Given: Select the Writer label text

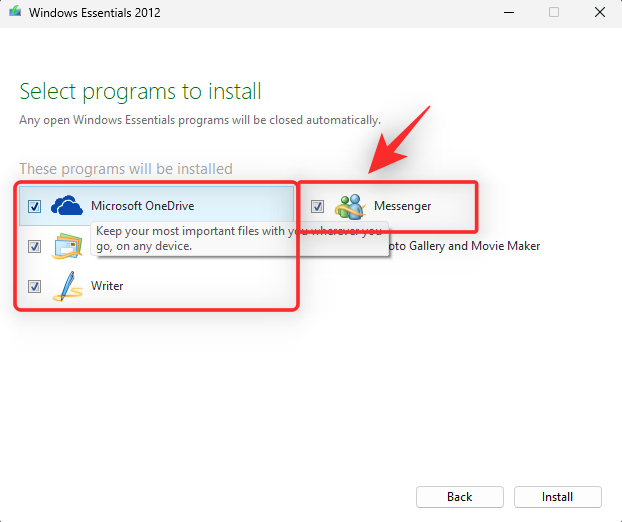Looking at the screenshot, I should click(x=107, y=286).
